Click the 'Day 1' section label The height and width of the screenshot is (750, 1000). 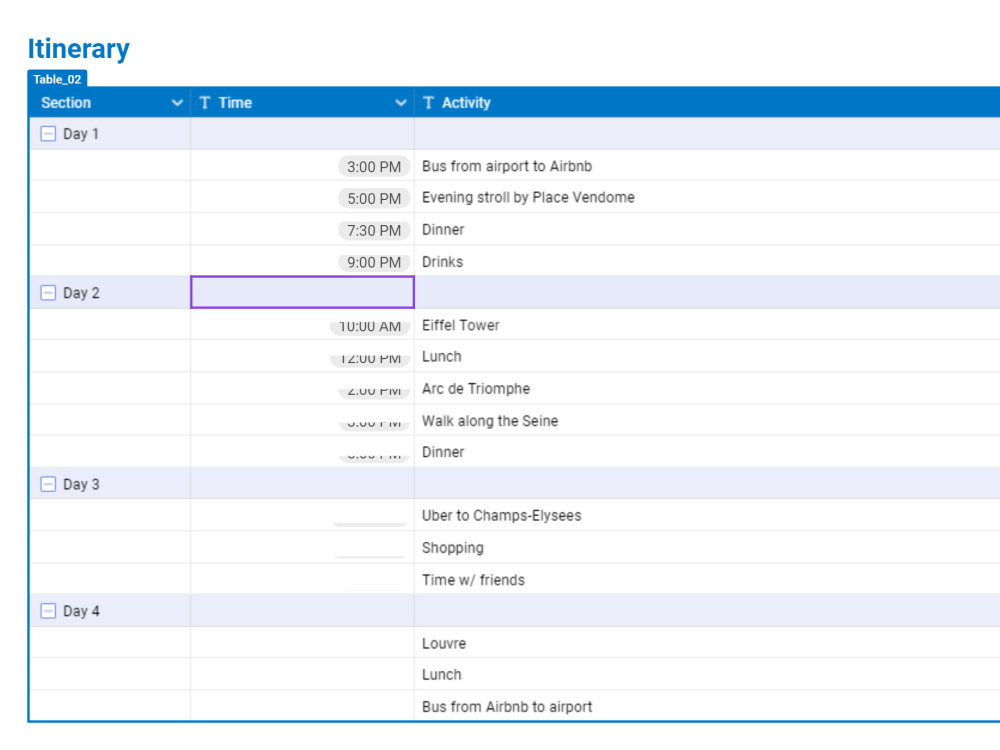[81, 134]
